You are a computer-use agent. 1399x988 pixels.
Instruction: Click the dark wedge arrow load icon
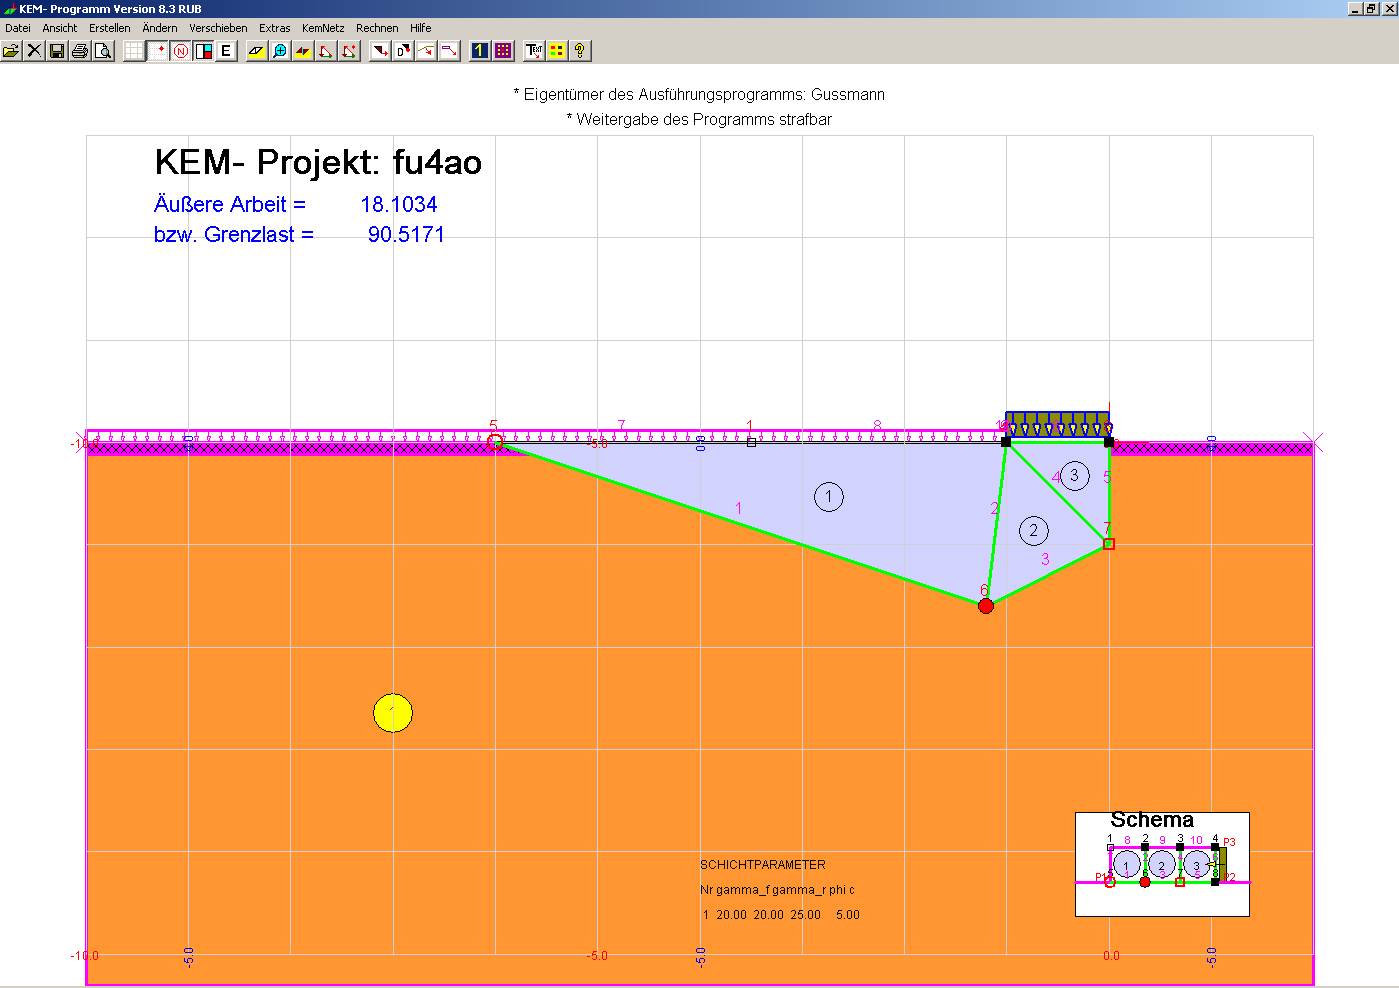click(380, 50)
